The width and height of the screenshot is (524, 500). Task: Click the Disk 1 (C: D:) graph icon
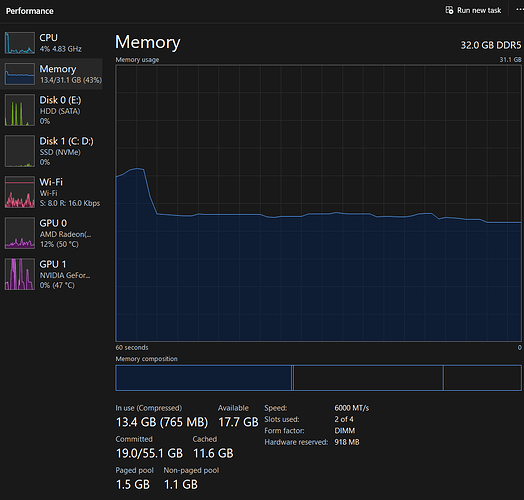pos(20,151)
